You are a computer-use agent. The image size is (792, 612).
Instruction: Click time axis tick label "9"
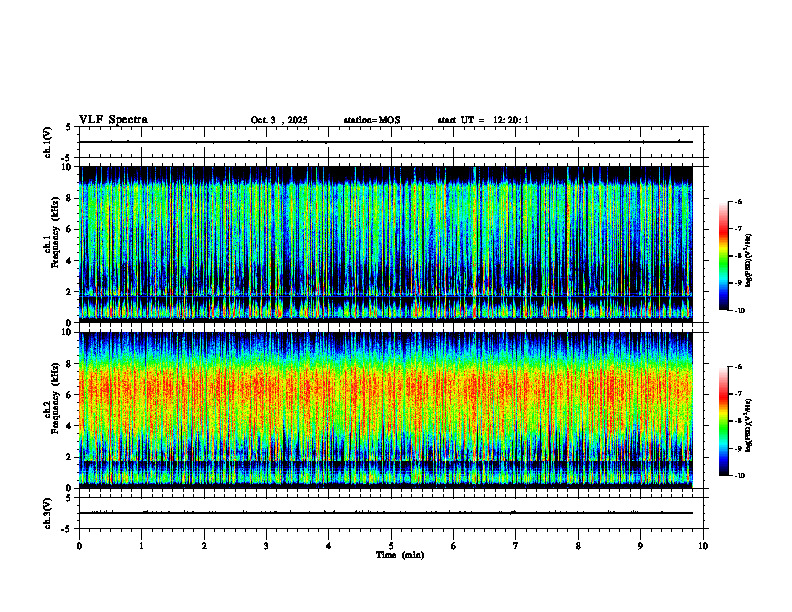(640, 546)
